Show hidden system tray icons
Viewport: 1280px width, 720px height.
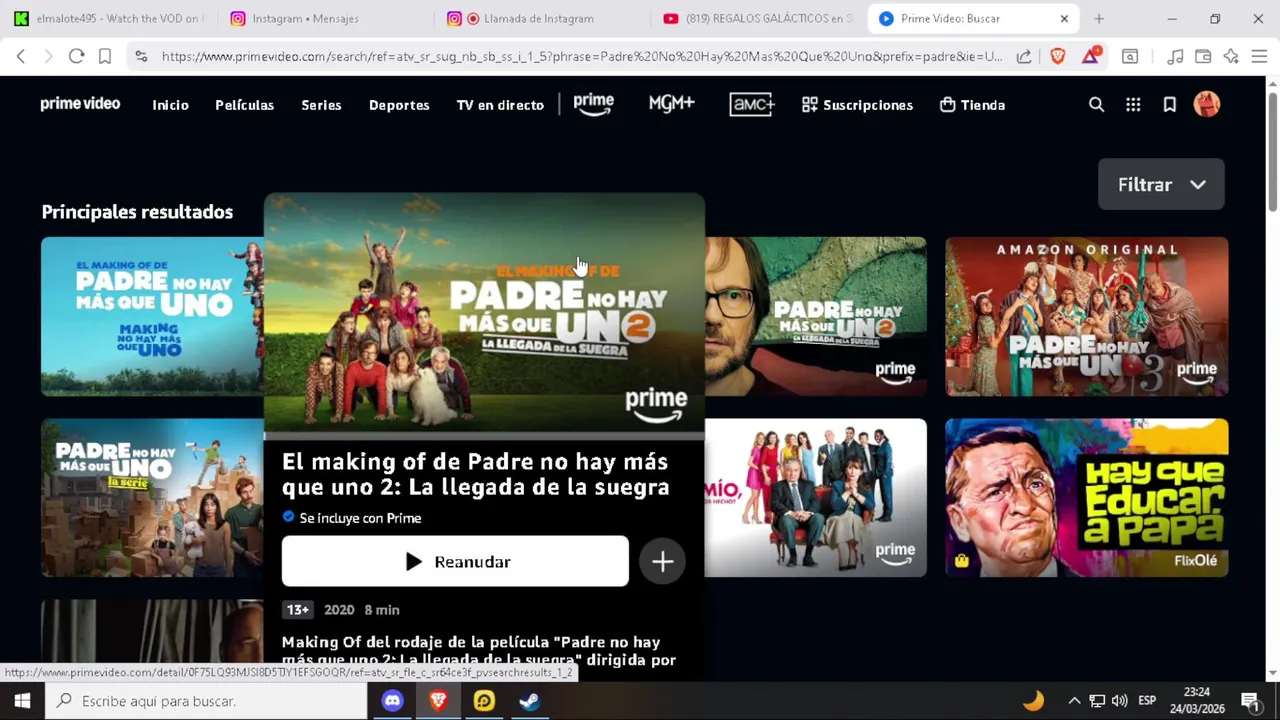pyautogui.click(x=1074, y=701)
